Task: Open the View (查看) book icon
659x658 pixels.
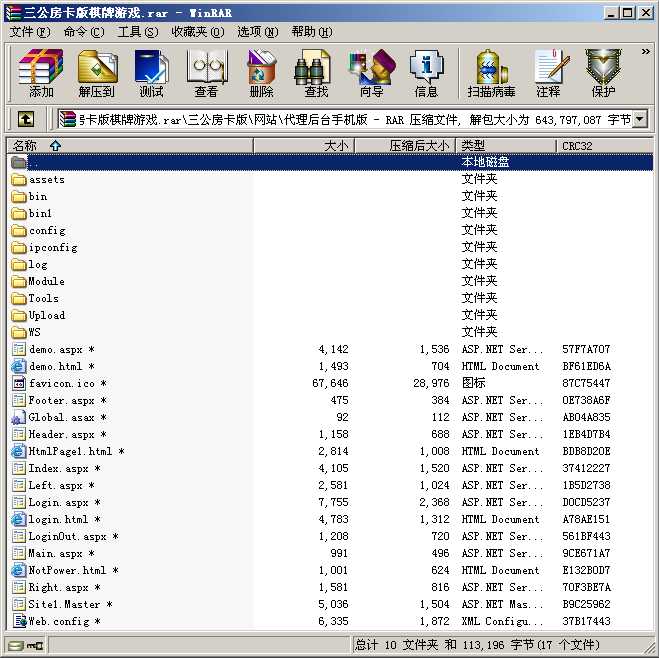Action: tap(206, 66)
